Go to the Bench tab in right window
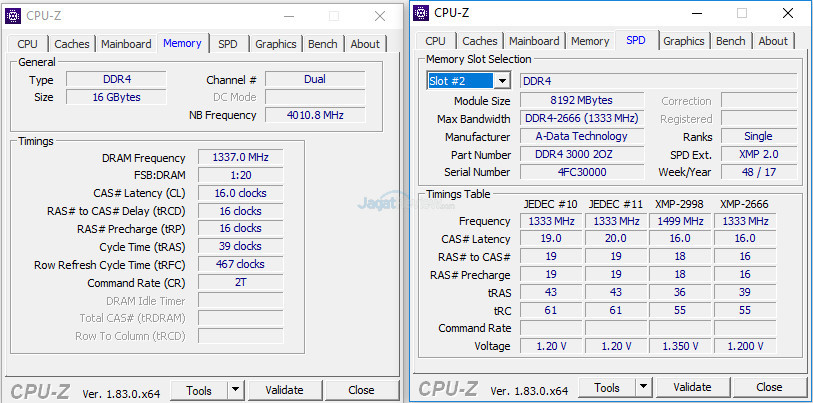Viewport: 813px width, 403px height. click(x=731, y=41)
